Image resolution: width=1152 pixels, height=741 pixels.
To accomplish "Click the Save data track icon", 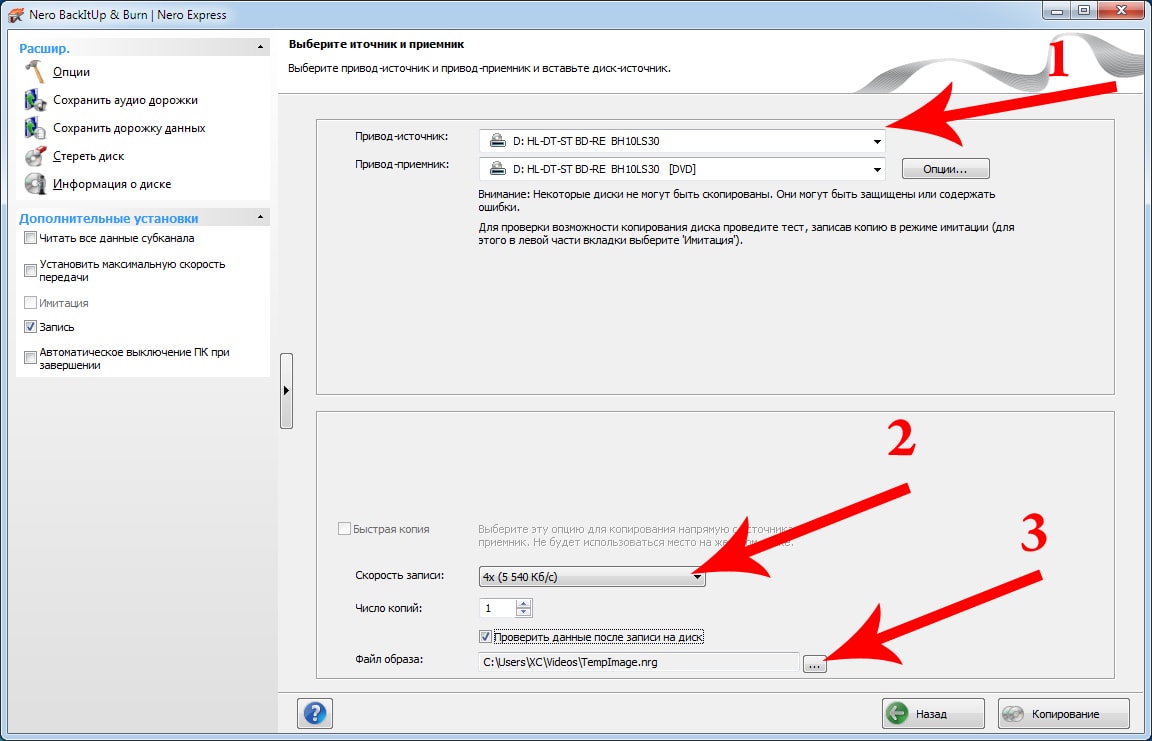I will point(35,128).
